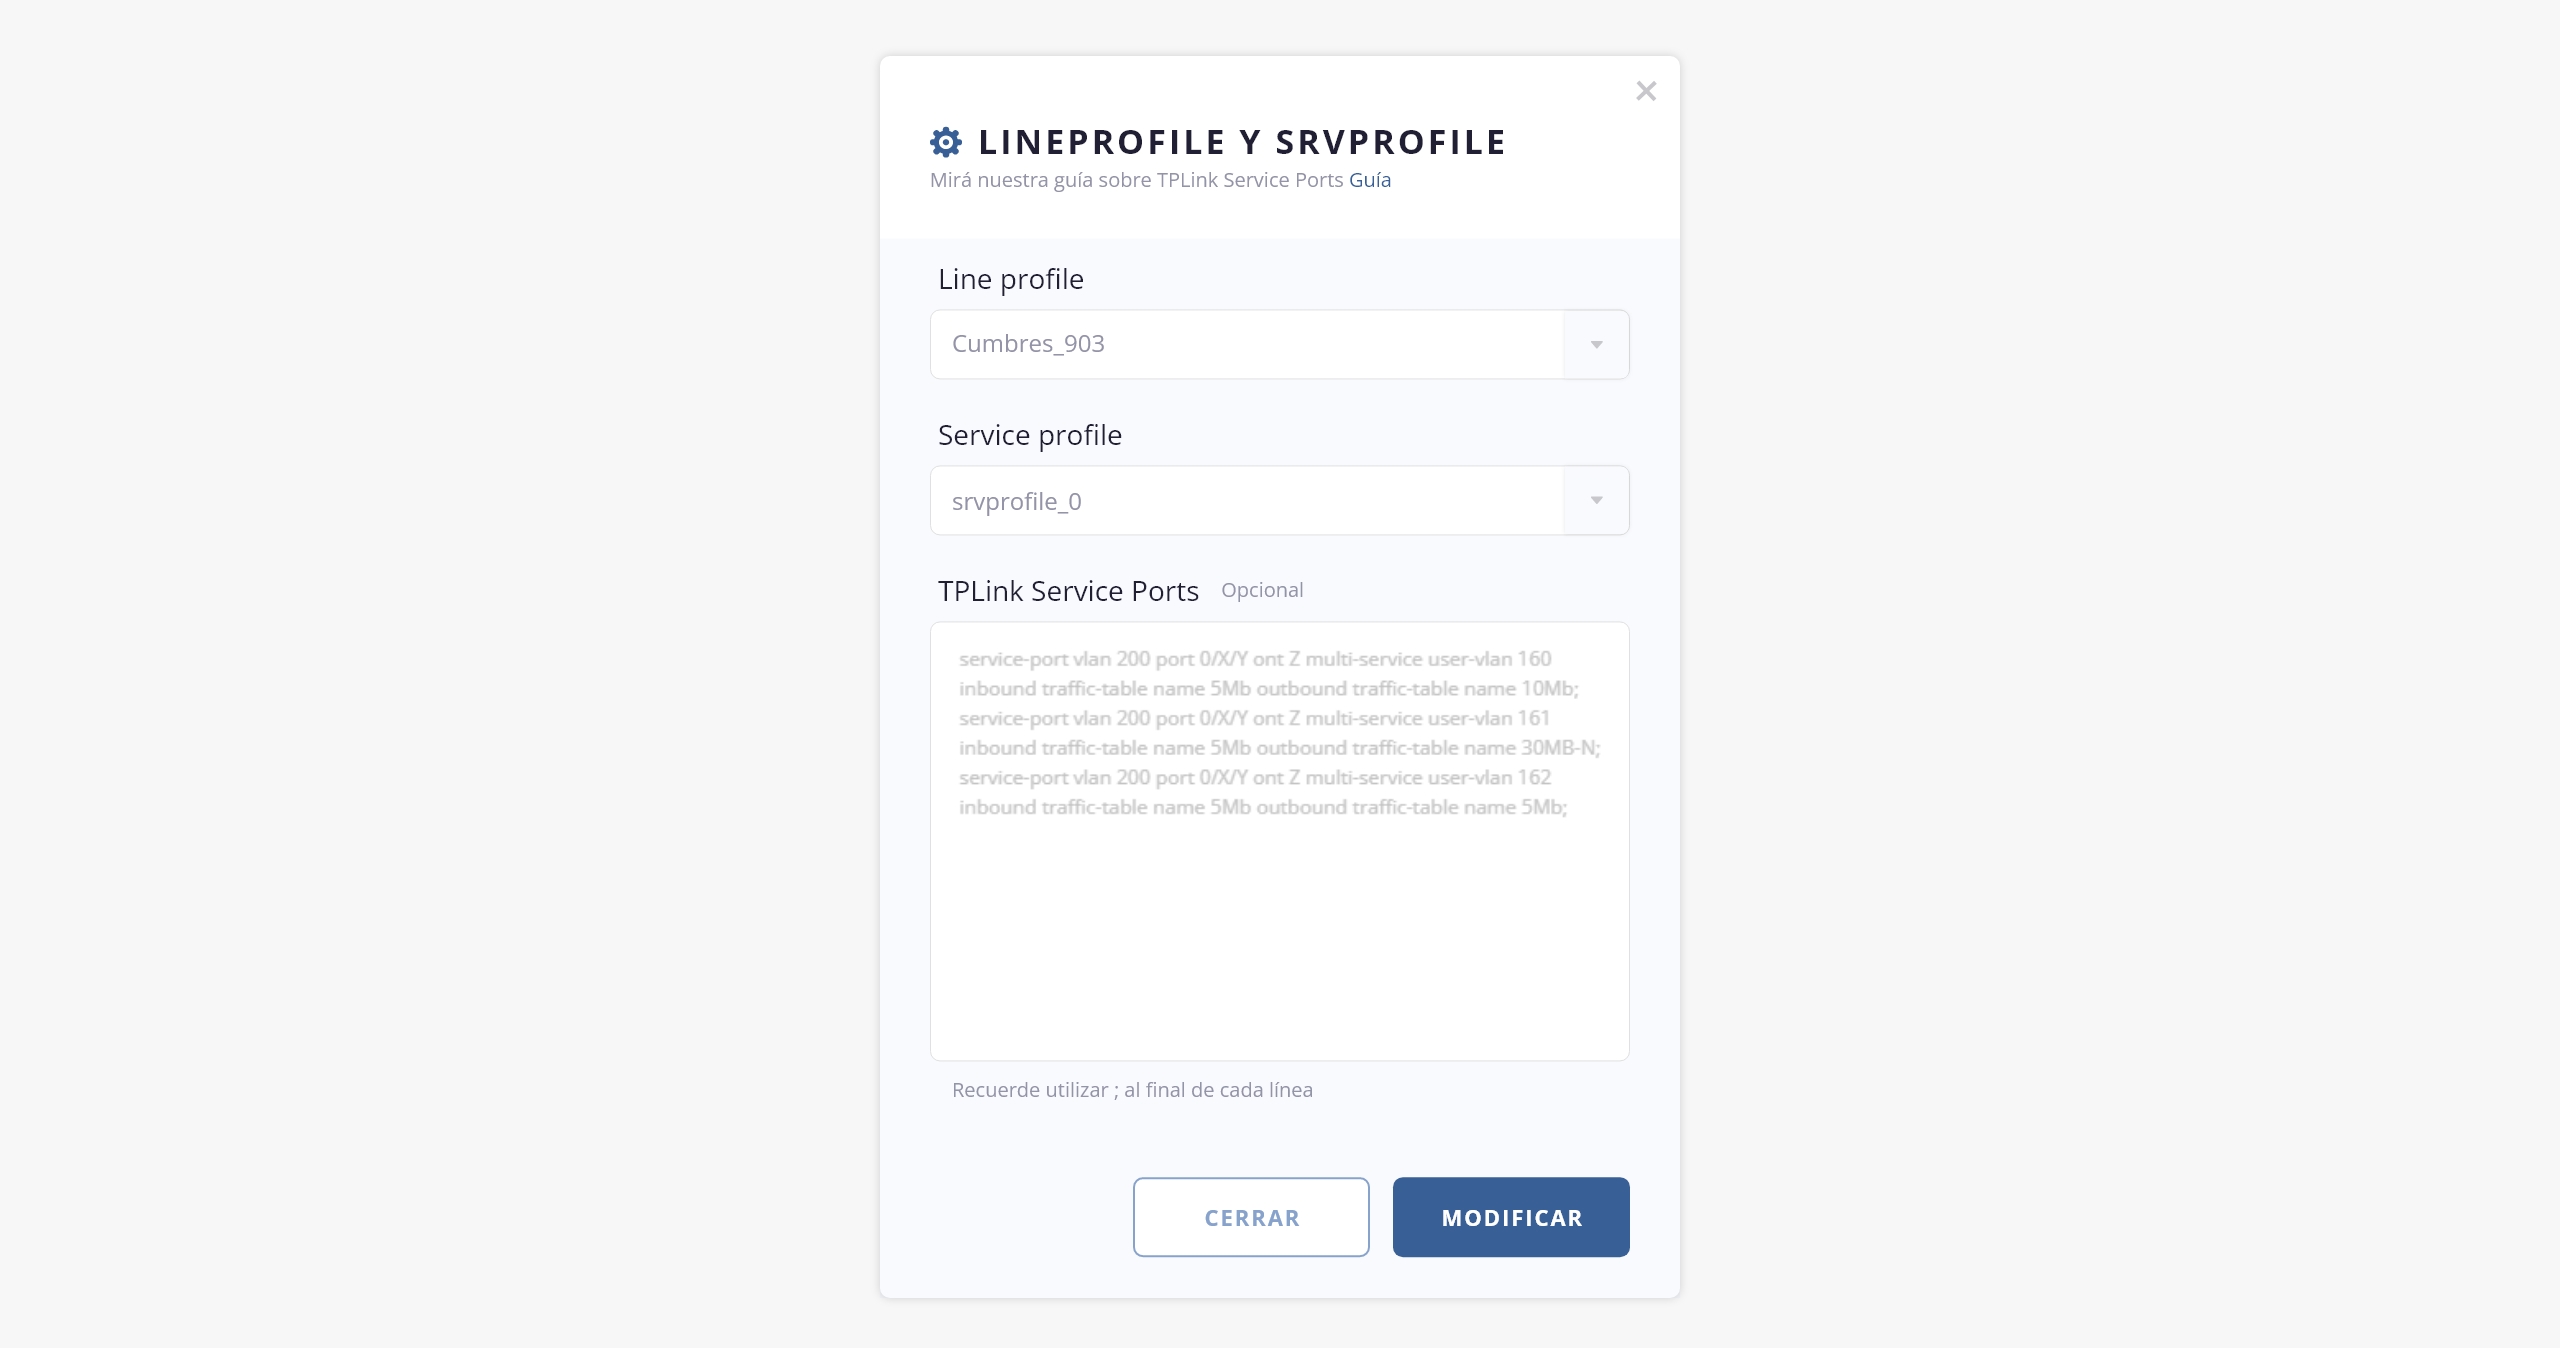
Task: Click the placeholder line ending in 30MB-N;
Action: pyautogui.click(x=1279, y=748)
